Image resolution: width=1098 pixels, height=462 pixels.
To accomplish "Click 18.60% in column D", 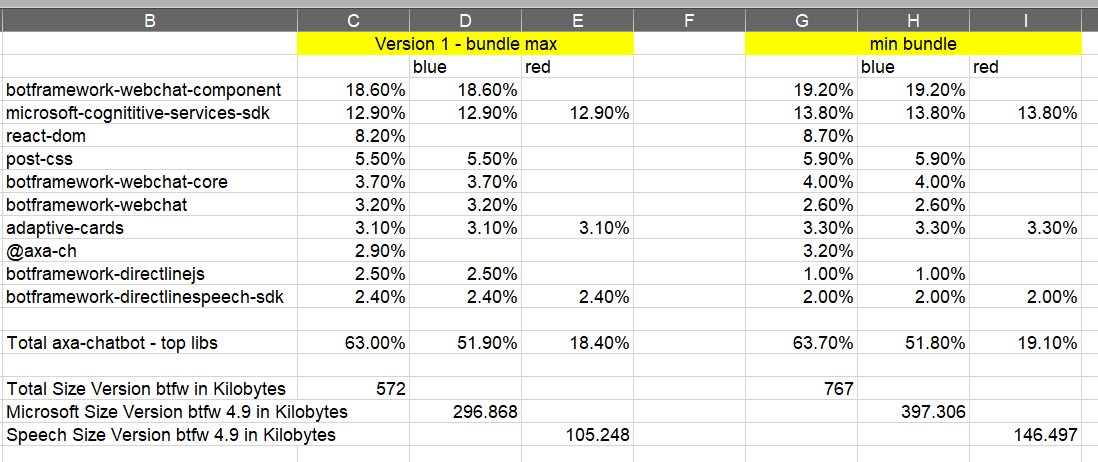I will click(487, 90).
